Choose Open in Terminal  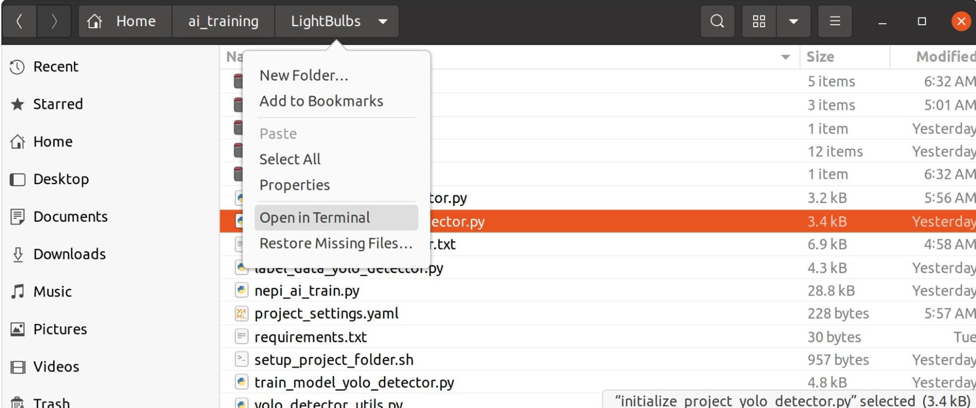click(x=315, y=218)
